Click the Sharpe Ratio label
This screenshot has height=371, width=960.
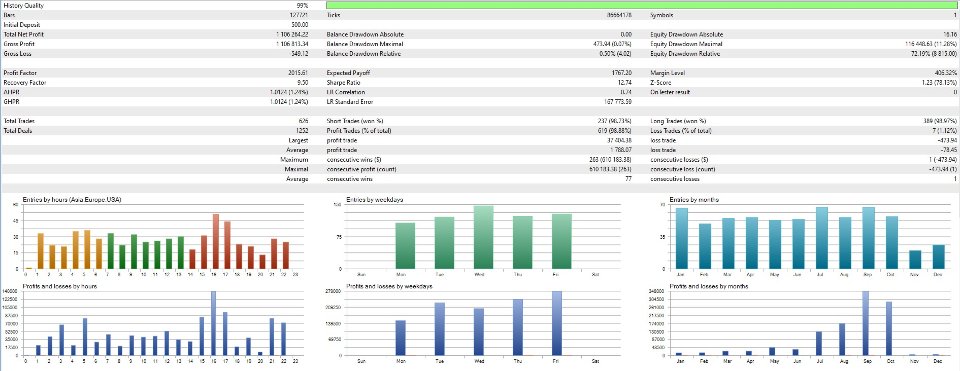pos(344,83)
